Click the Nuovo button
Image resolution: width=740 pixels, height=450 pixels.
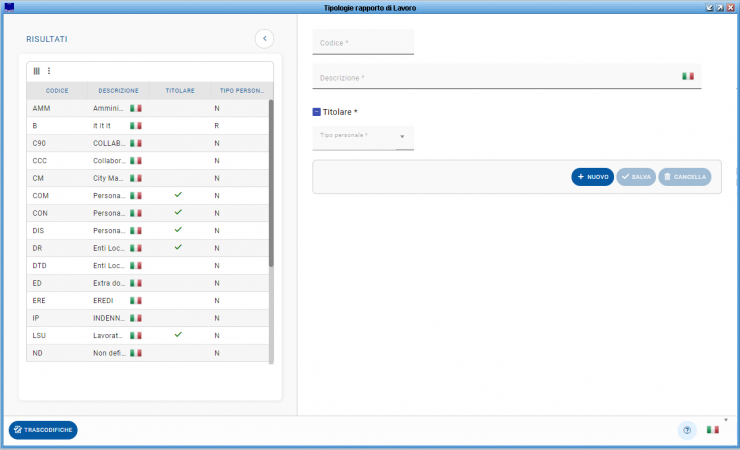[x=592, y=177]
